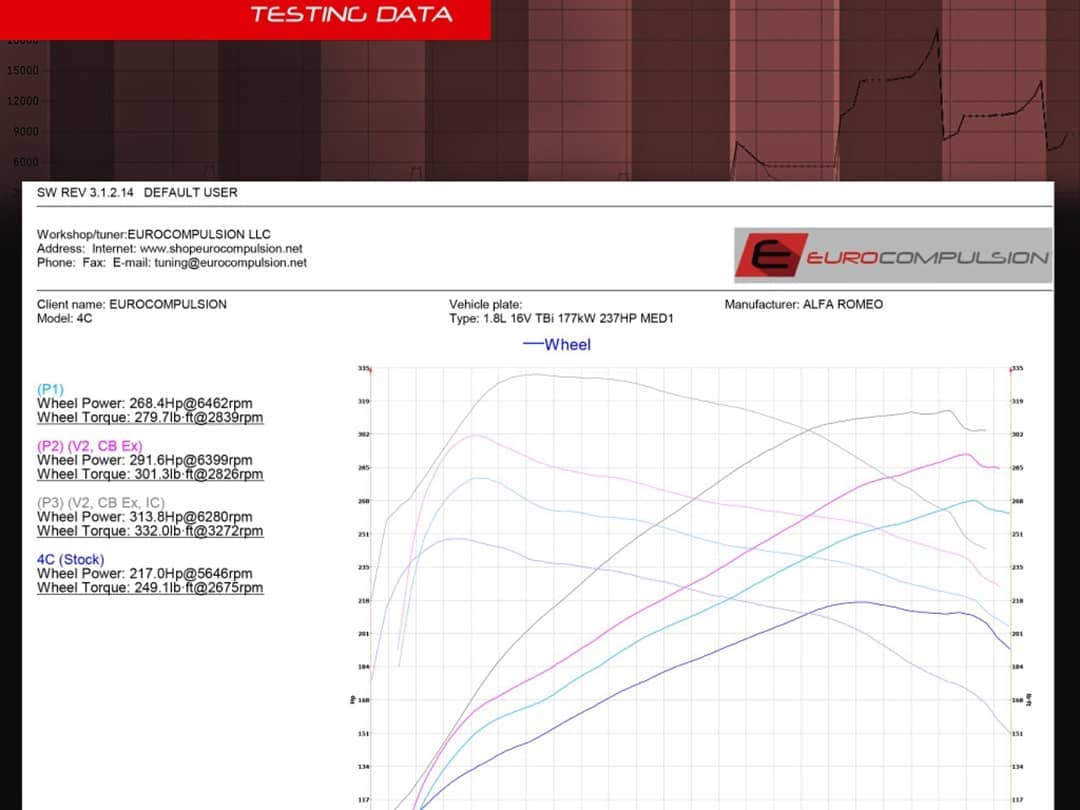Screen dimensions: 1080x810
Task: Click the Eurocompulsion logo banner
Action: tap(893, 256)
